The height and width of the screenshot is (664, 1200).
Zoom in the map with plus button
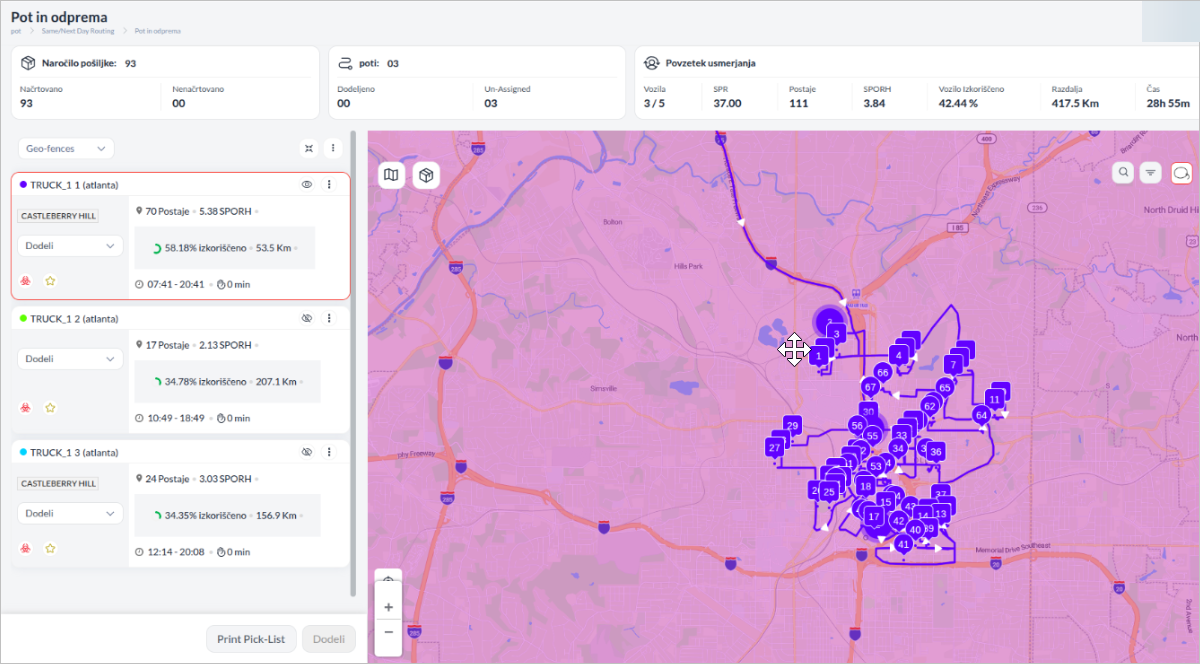tap(388, 607)
